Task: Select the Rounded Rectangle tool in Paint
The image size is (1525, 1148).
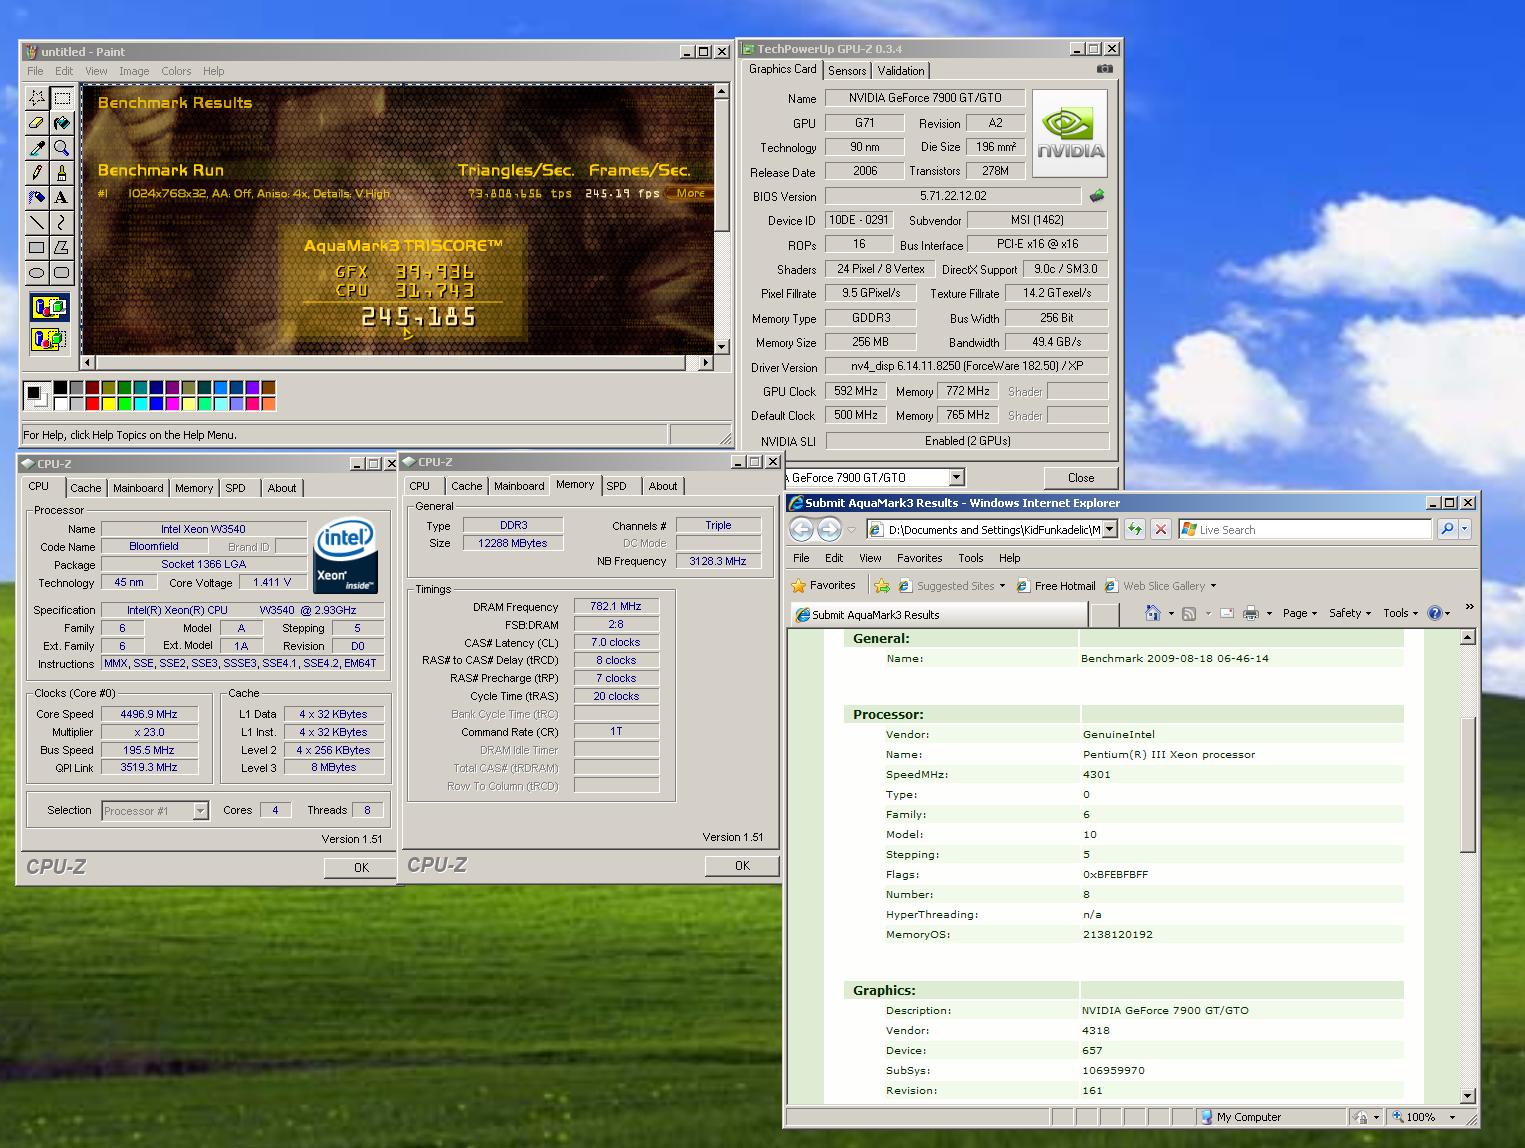Action: (62, 272)
